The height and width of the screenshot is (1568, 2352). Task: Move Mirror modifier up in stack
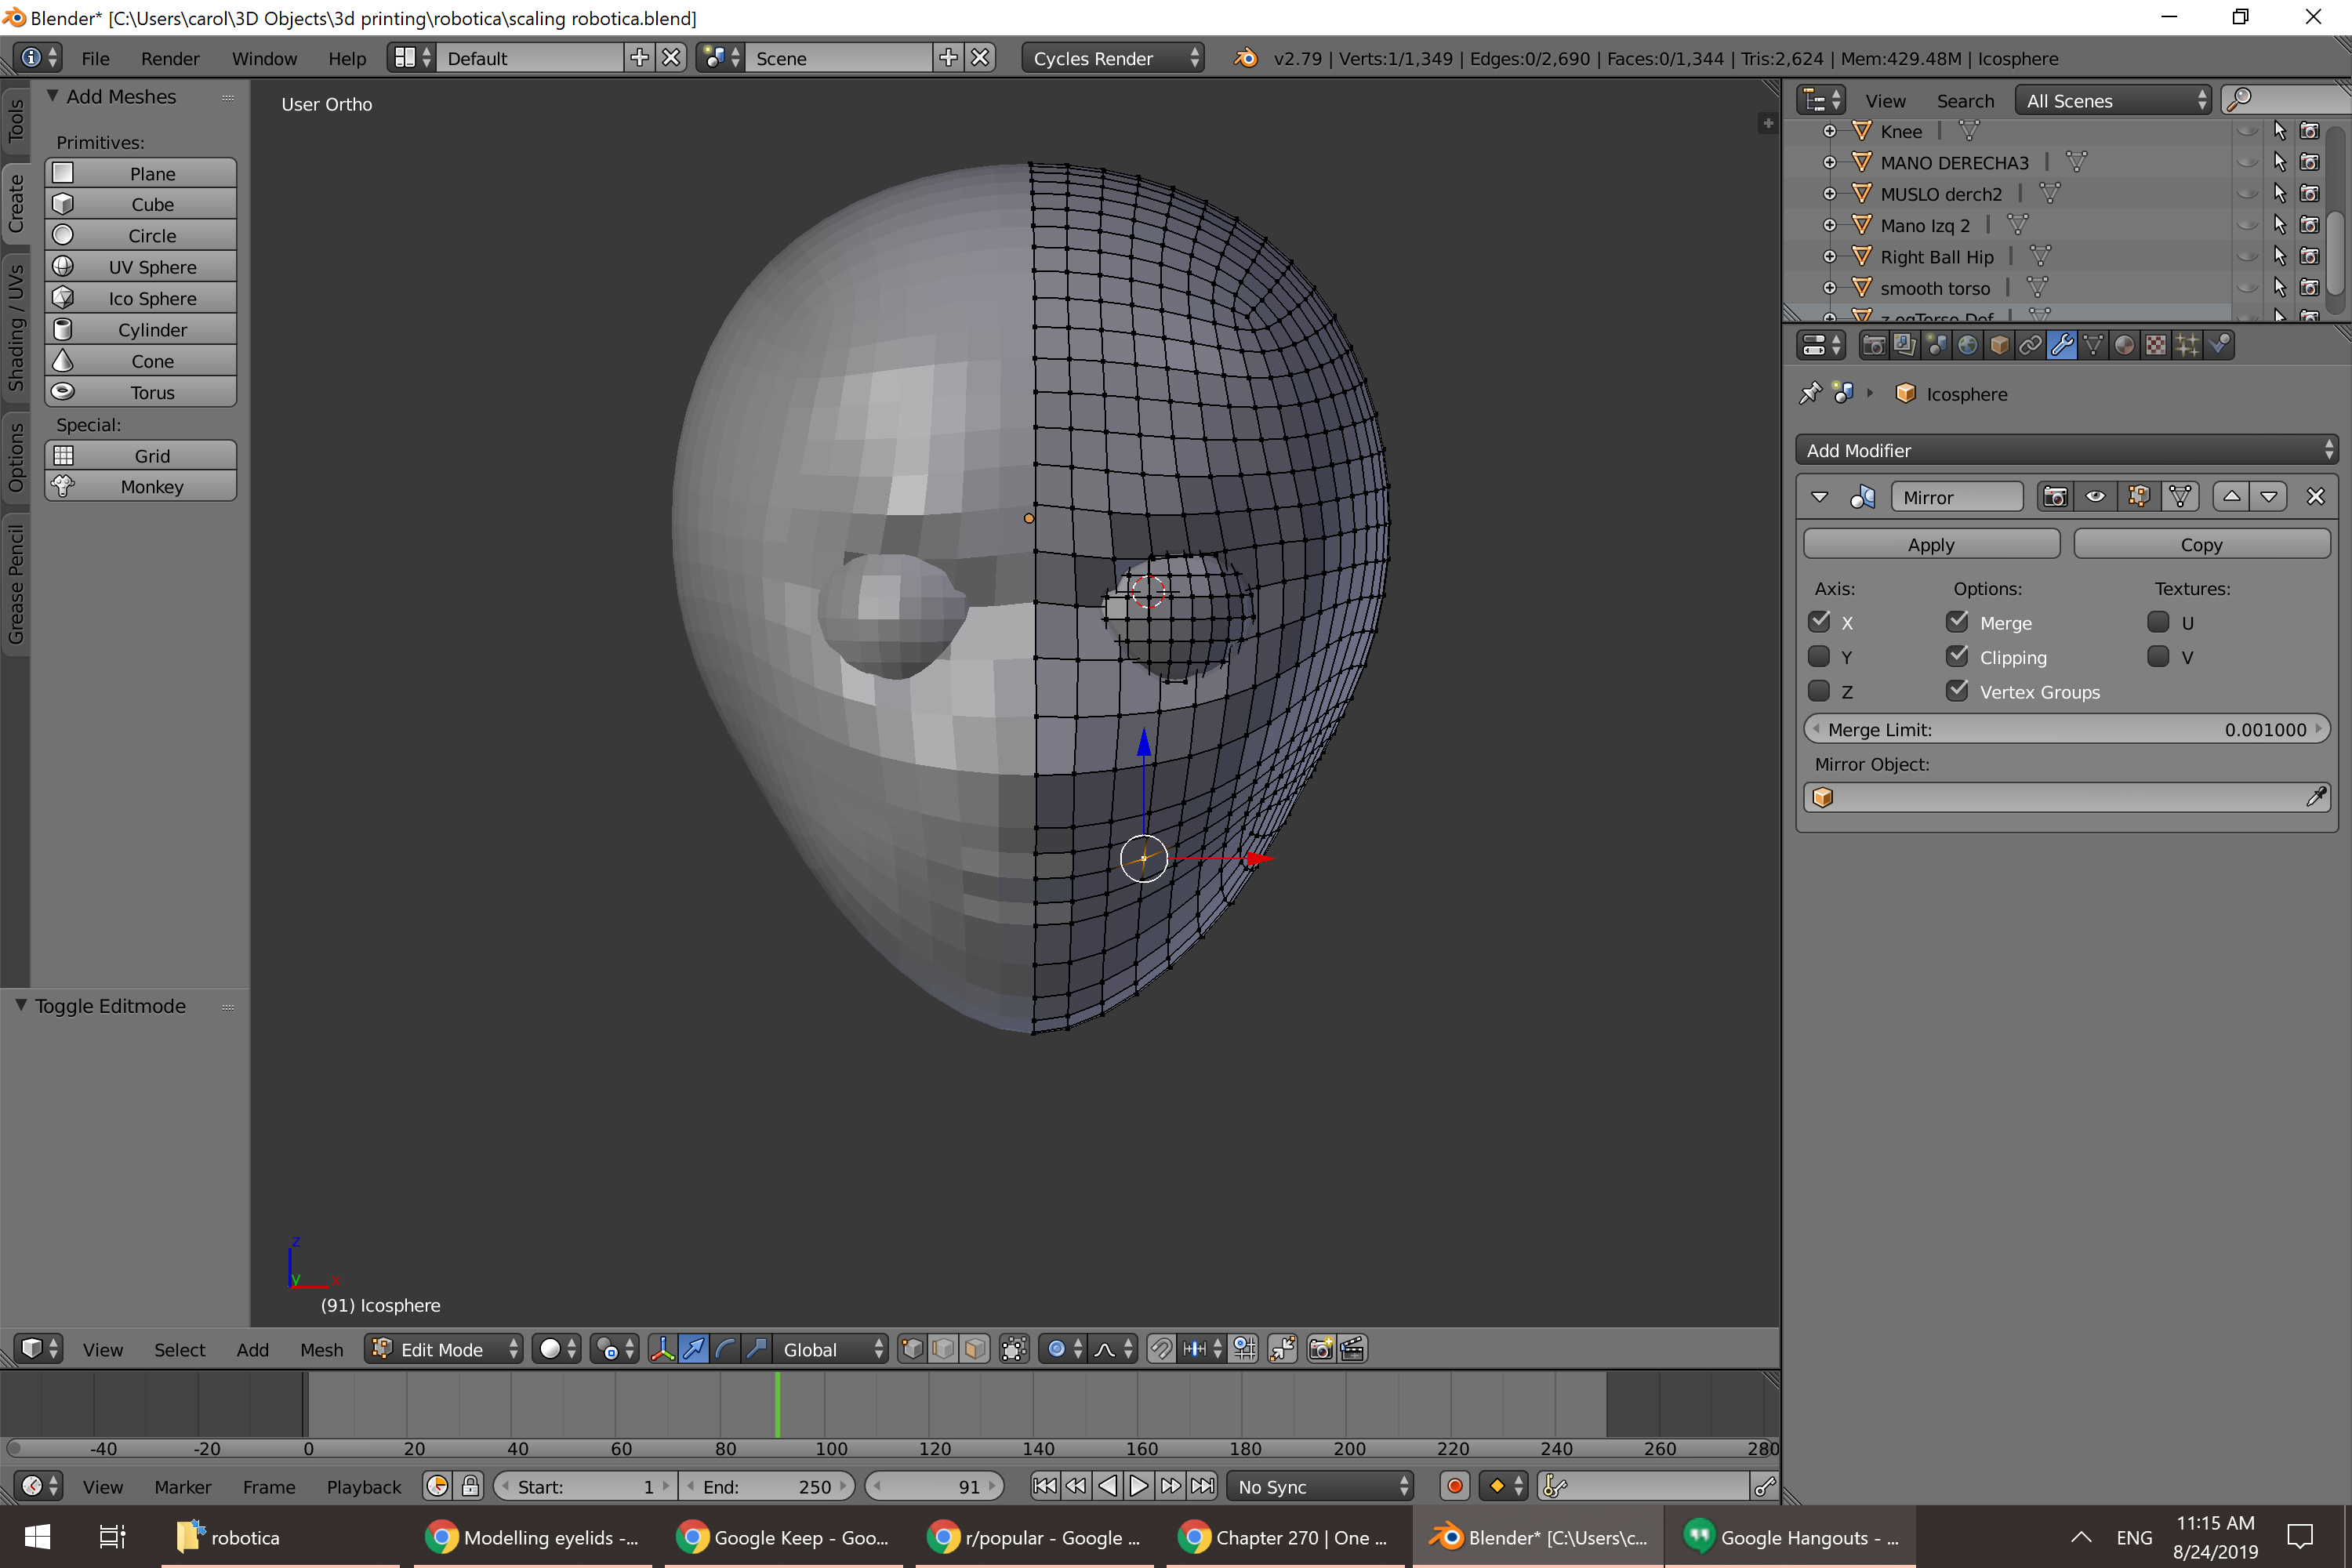2231,497
